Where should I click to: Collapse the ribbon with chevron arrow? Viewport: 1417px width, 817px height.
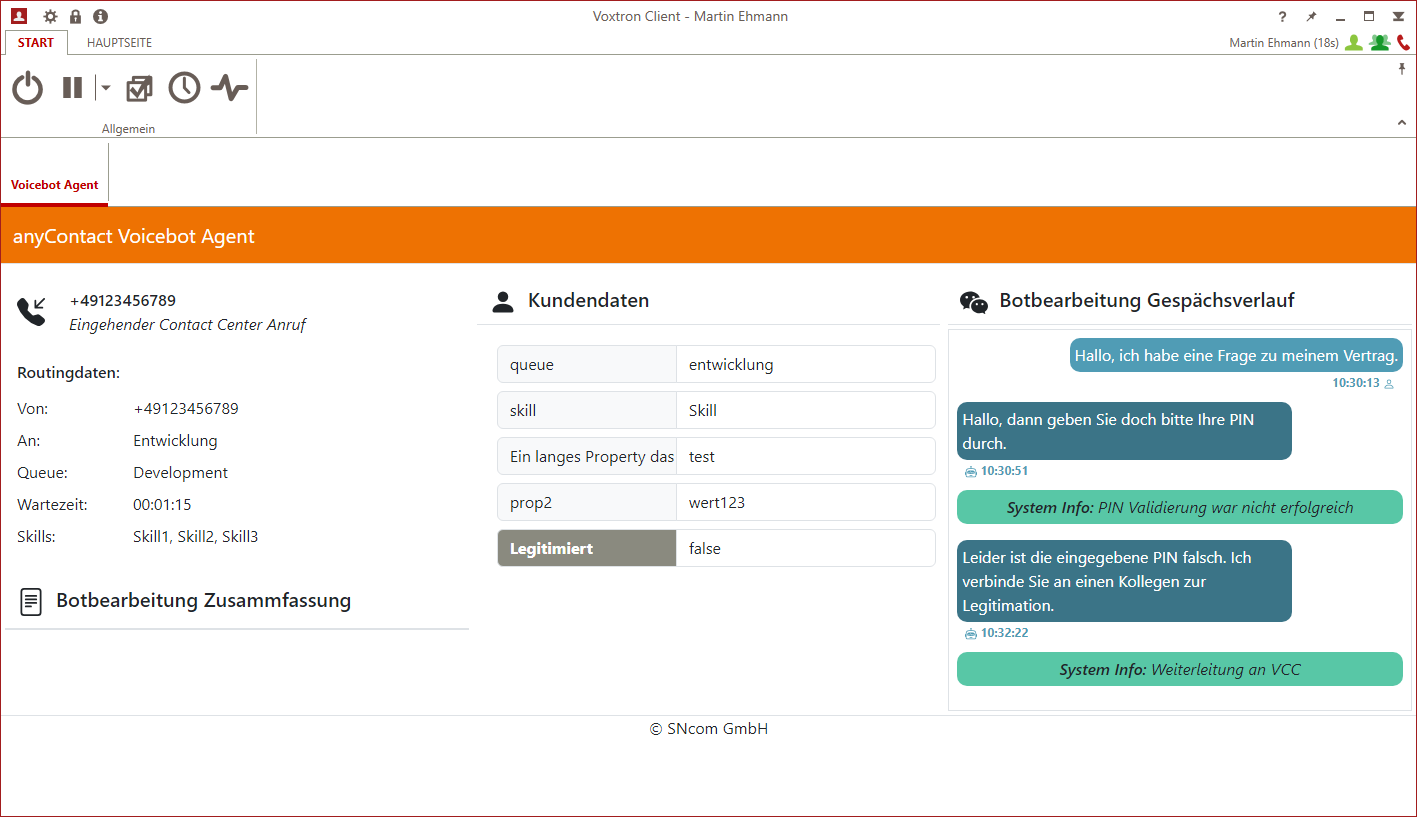click(x=1402, y=122)
